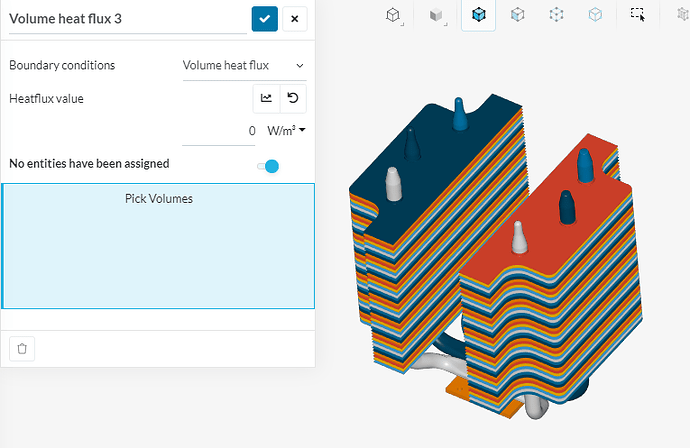Select the gray shaded cube render mode

coord(436,15)
